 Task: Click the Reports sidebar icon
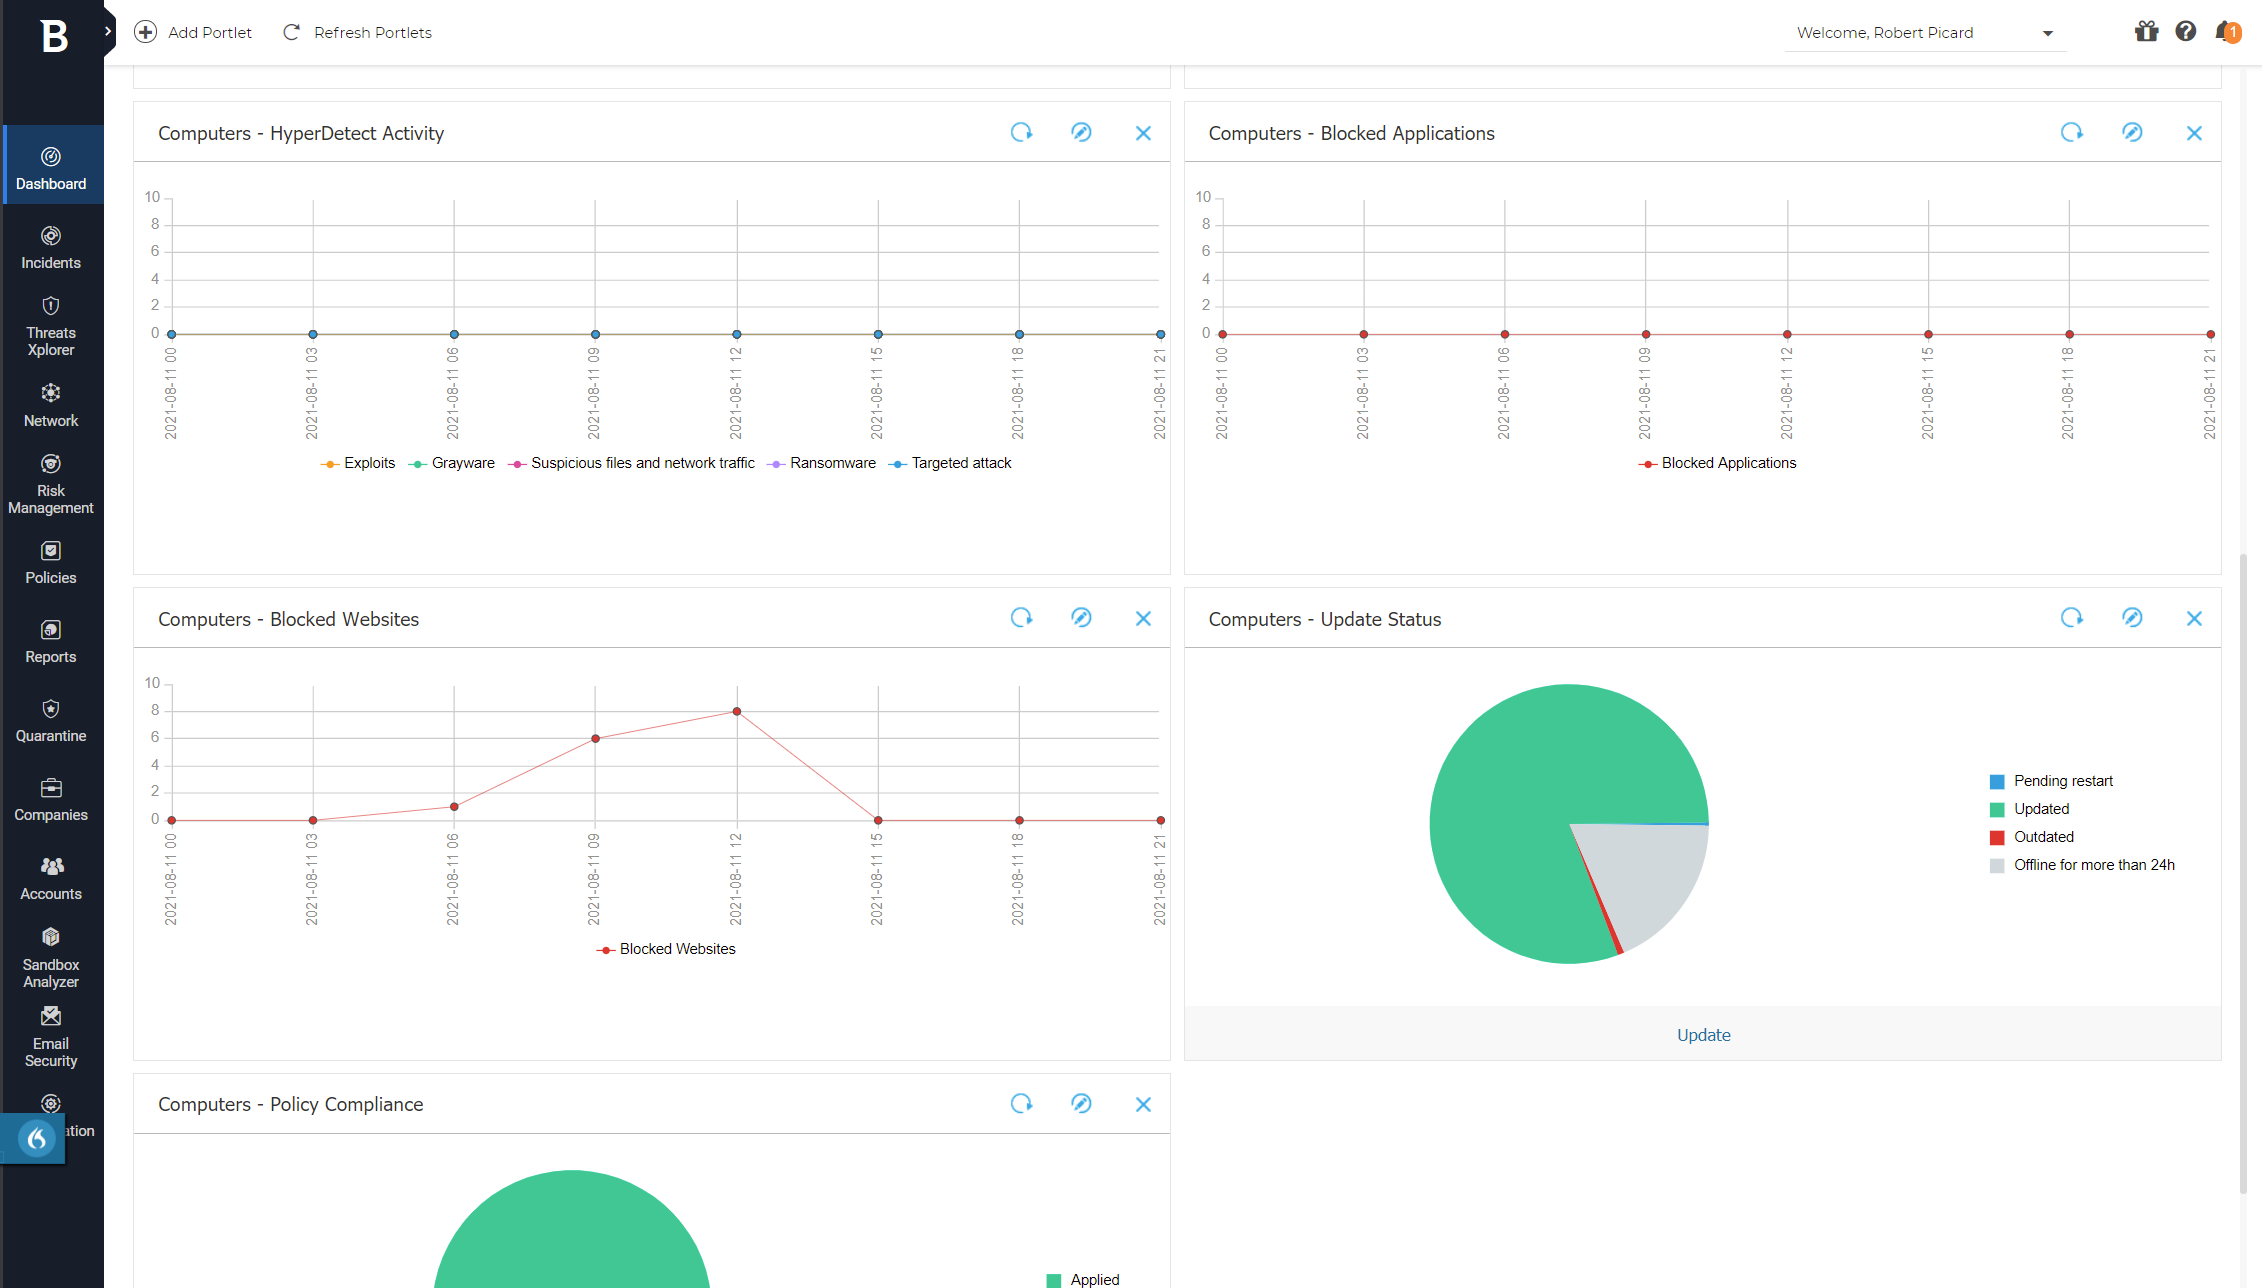click(51, 630)
